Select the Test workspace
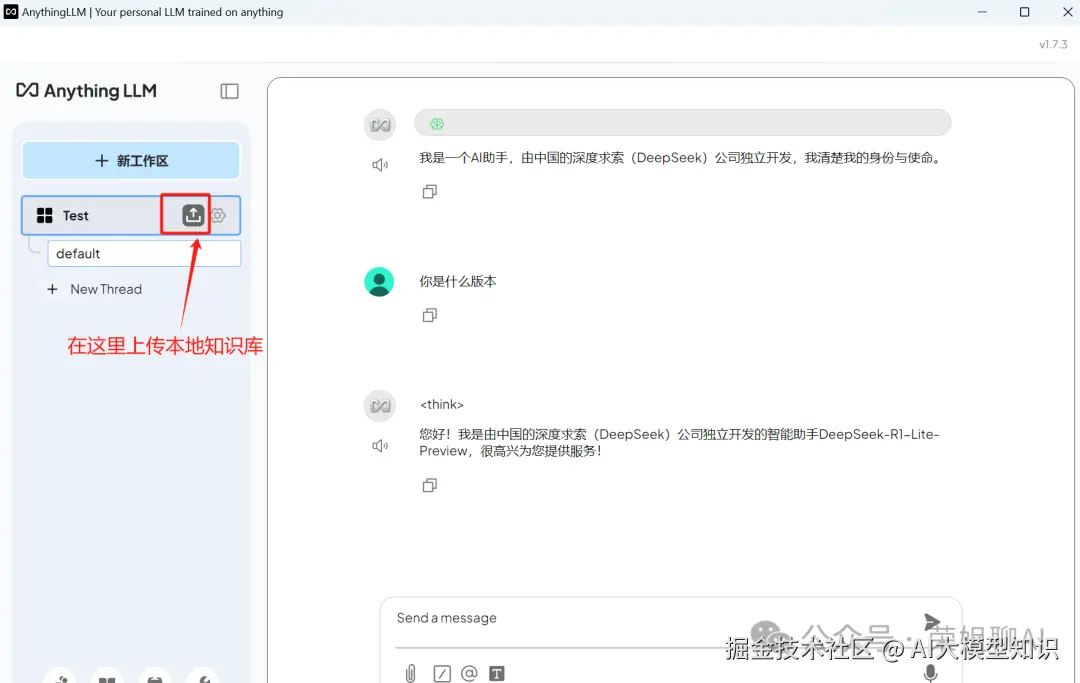Viewport: 1080px width, 683px height. [131, 216]
